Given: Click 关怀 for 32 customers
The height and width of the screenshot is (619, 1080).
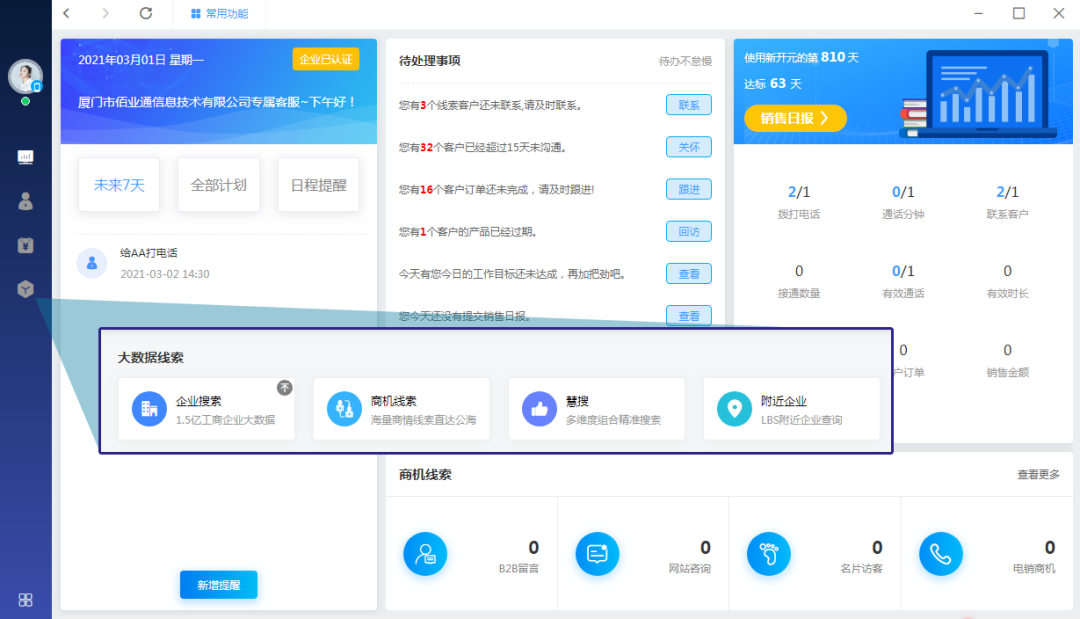Looking at the screenshot, I should 689,147.
